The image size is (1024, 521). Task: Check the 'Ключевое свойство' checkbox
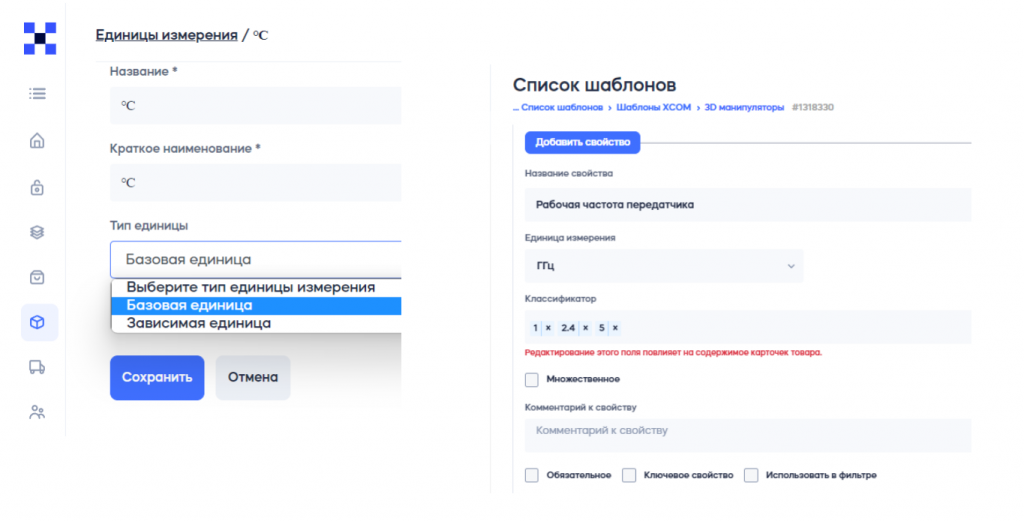click(629, 475)
